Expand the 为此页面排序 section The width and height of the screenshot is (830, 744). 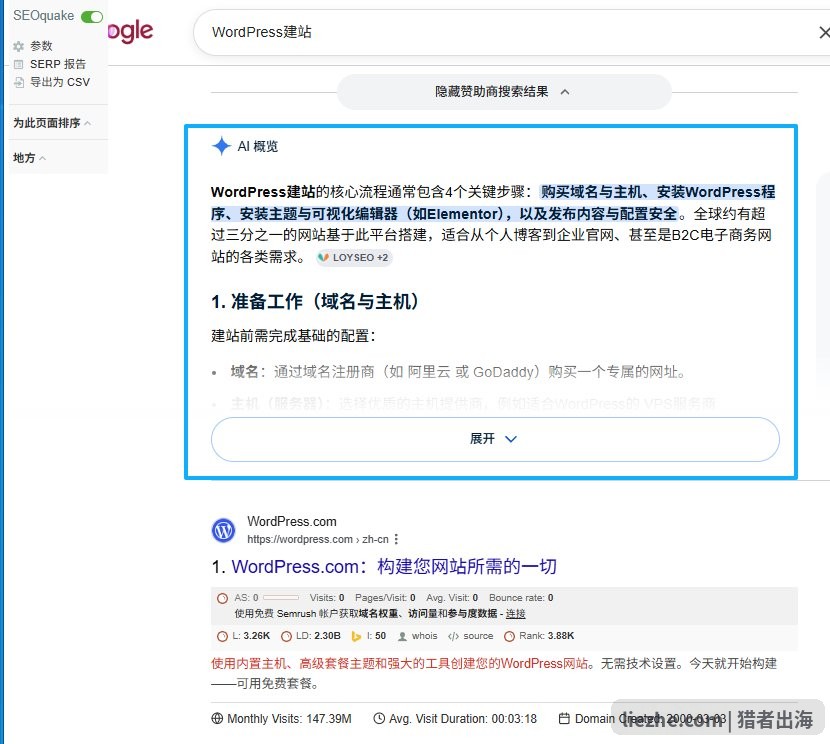[x=52, y=123]
